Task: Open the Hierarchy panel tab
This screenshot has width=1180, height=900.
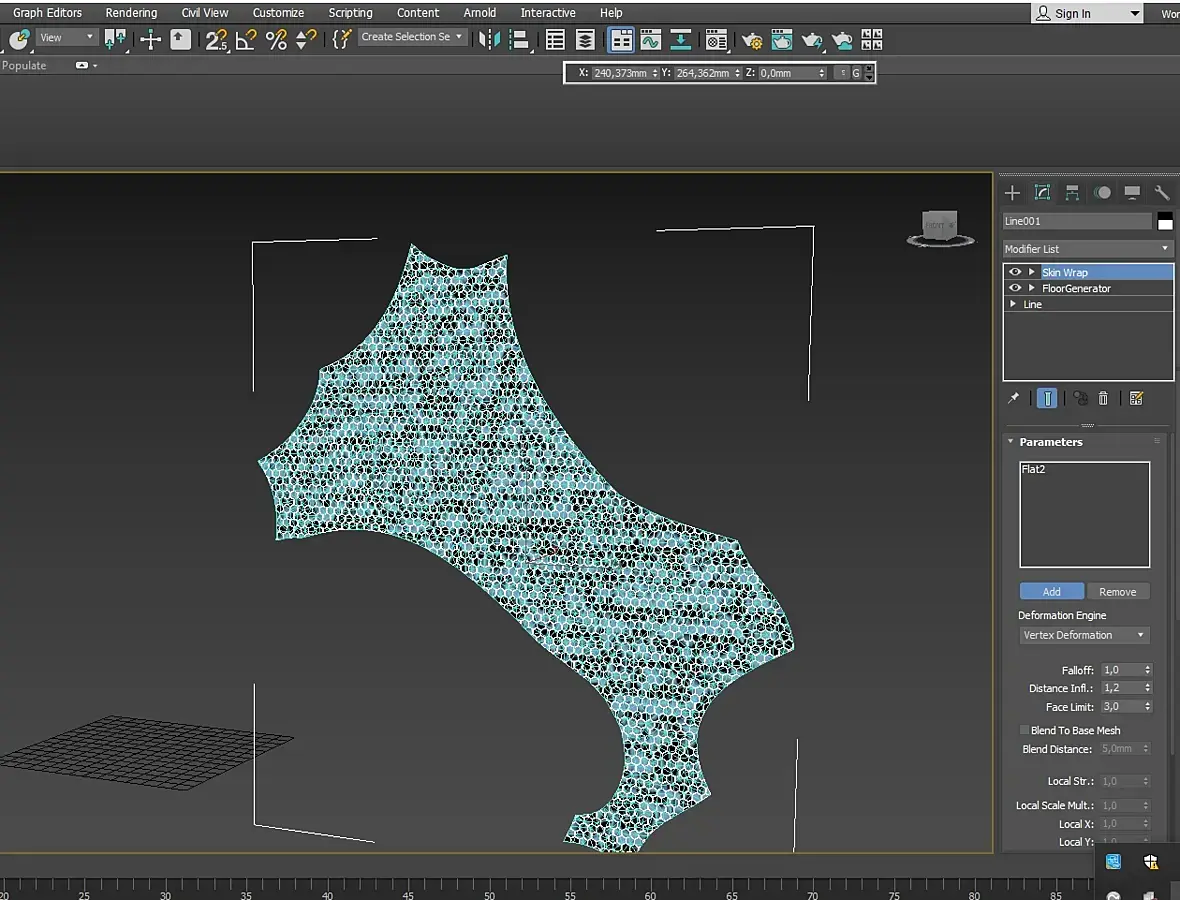Action: (x=1072, y=193)
